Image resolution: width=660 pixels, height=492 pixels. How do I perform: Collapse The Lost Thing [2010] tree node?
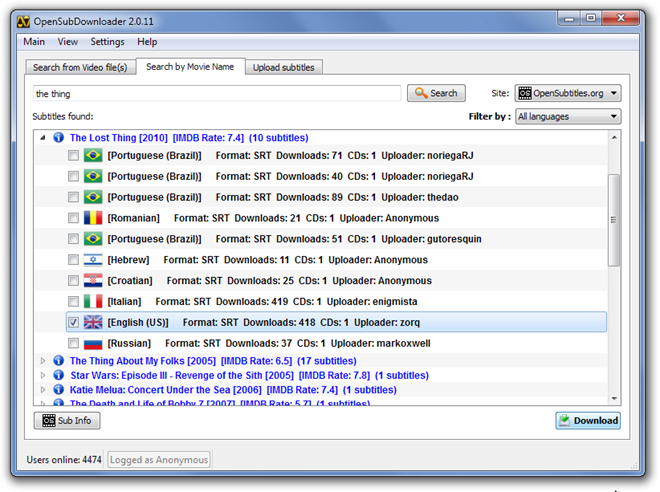coord(43,138)
